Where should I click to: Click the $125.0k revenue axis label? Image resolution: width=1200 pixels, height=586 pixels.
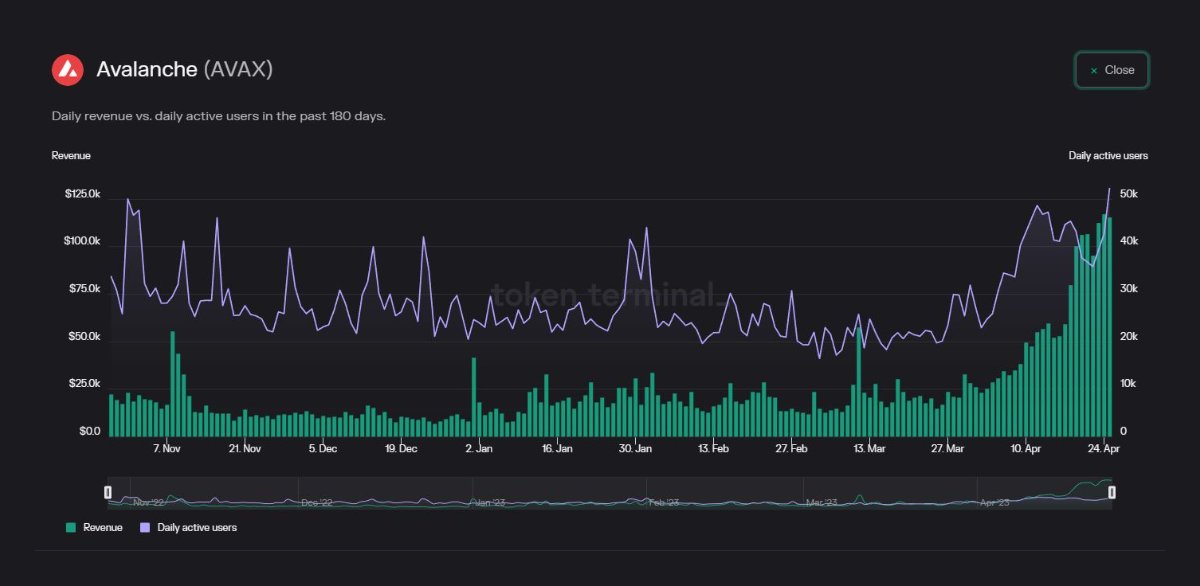tap(81, 193)
